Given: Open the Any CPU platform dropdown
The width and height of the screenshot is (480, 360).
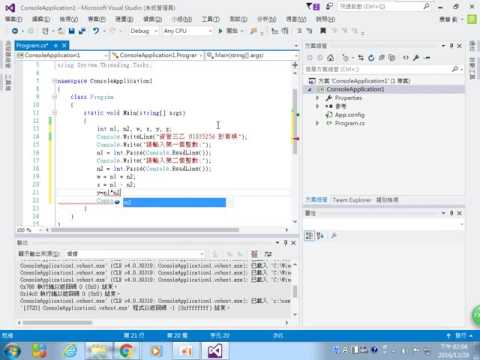Looking at the screenshot, I should (x=188, y=31).
